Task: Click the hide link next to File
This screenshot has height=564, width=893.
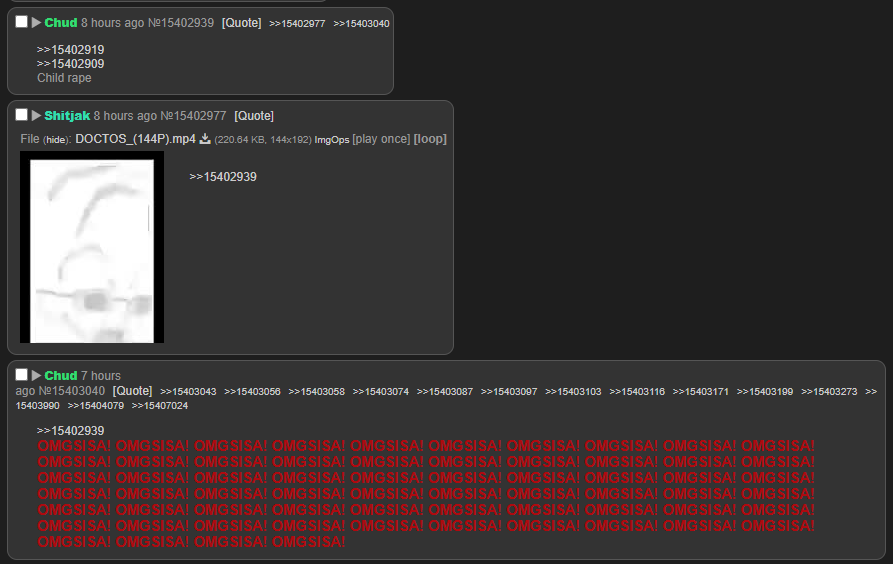Action: point(55,140)
